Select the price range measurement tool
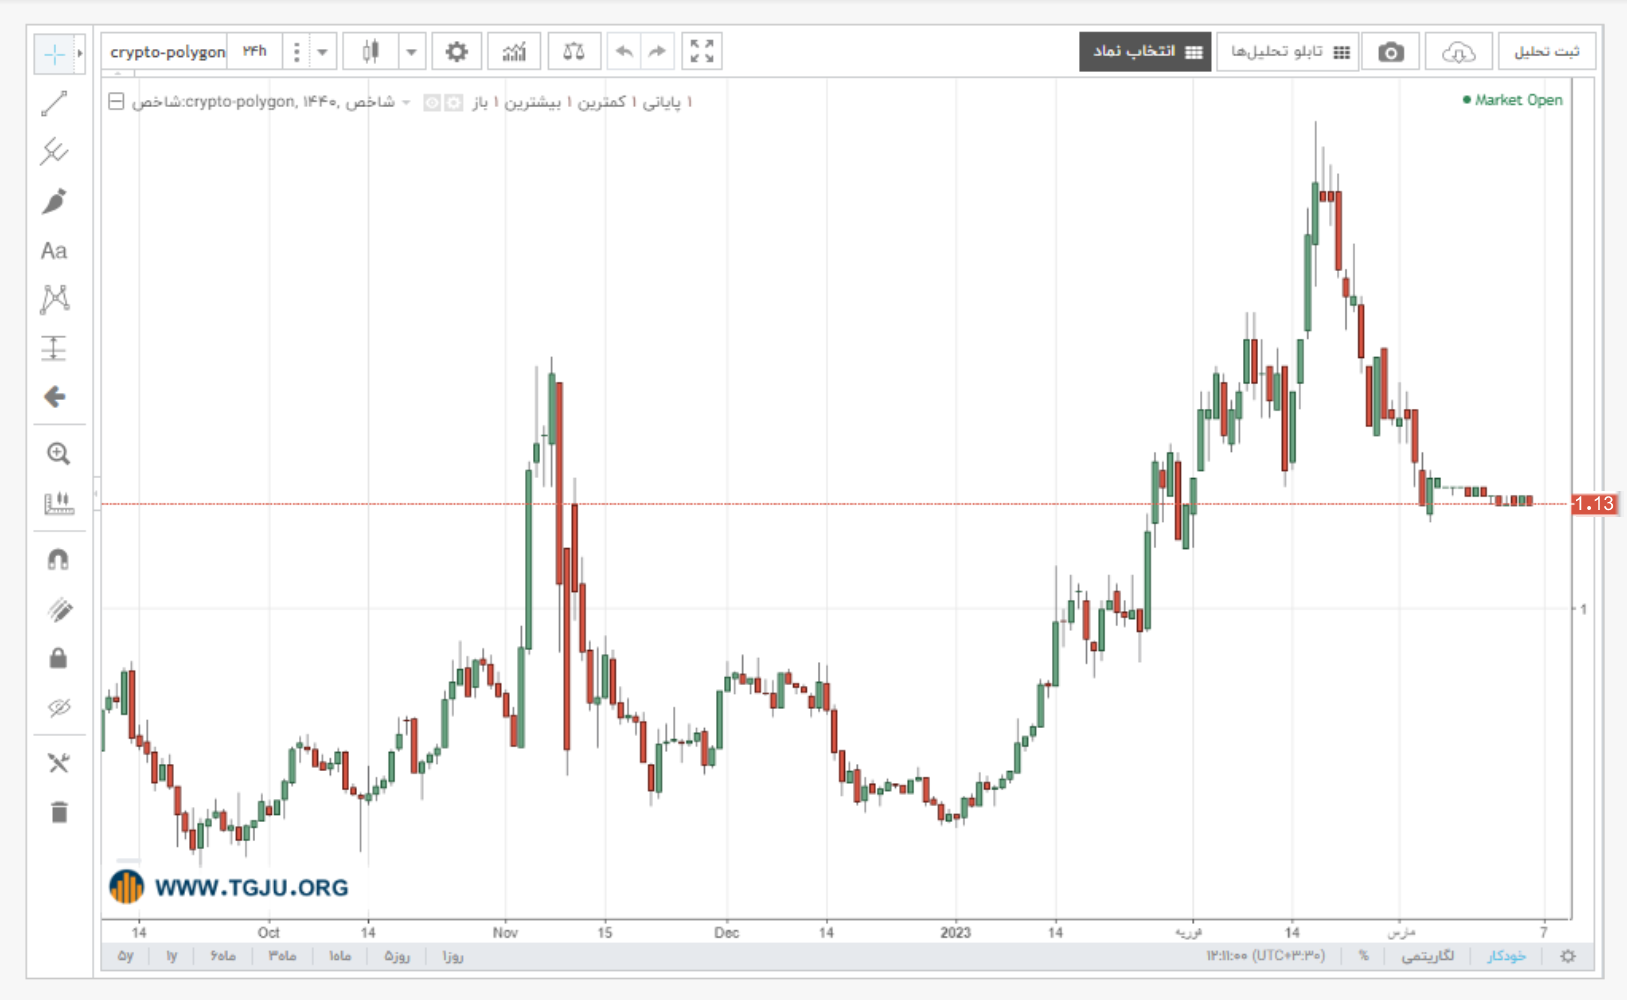This screenshot has height=1000, width=1627. [54, 348]
